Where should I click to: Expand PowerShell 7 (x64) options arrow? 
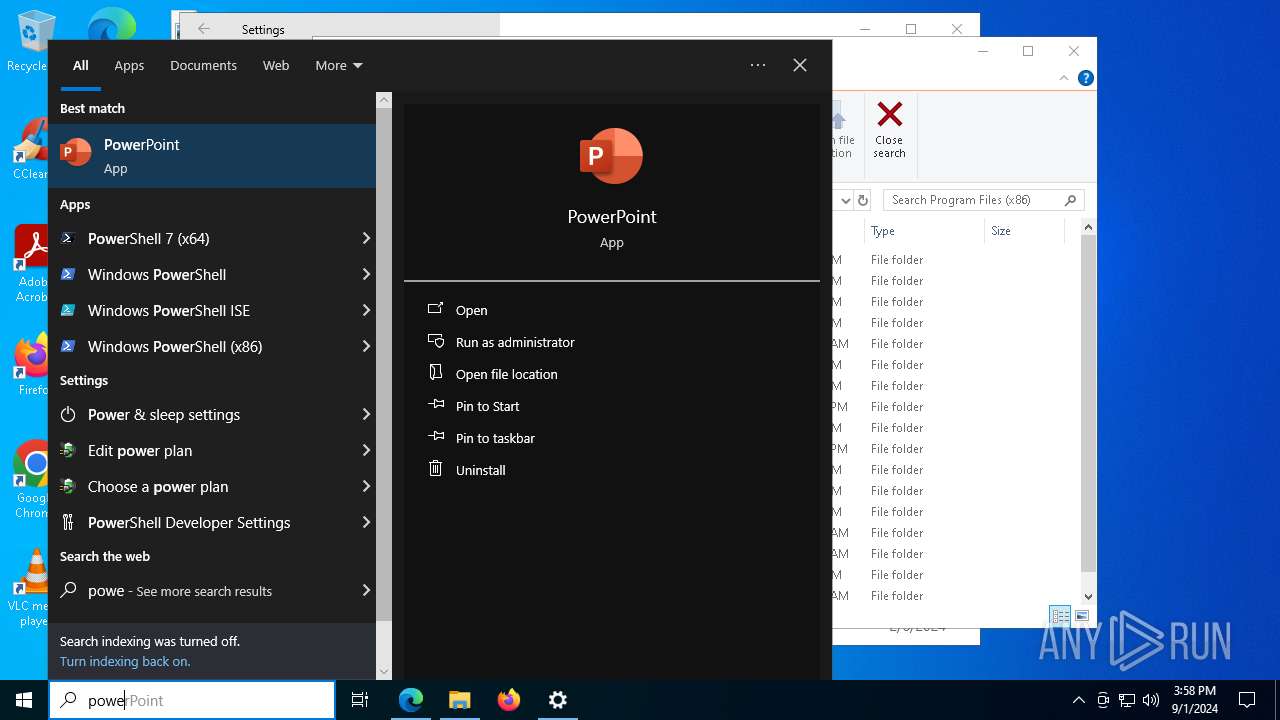(366, 238)
